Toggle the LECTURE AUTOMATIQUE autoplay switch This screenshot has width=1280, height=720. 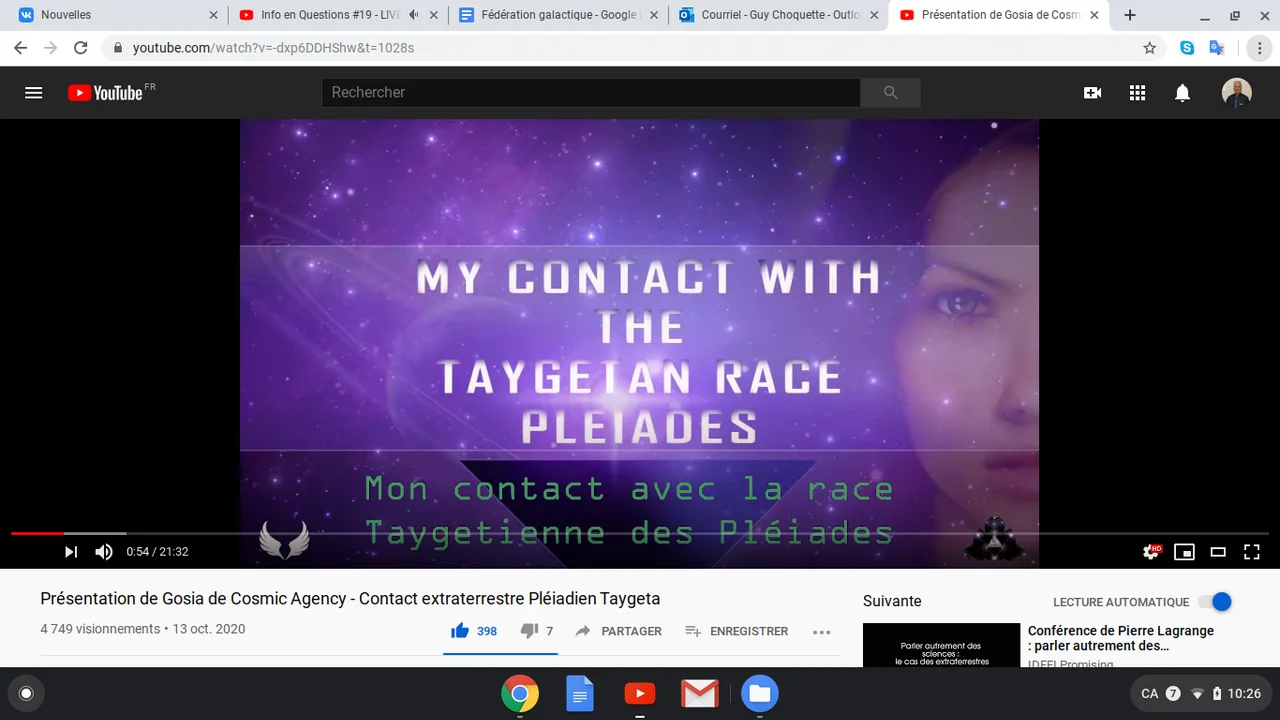[x=1215, y=602]
